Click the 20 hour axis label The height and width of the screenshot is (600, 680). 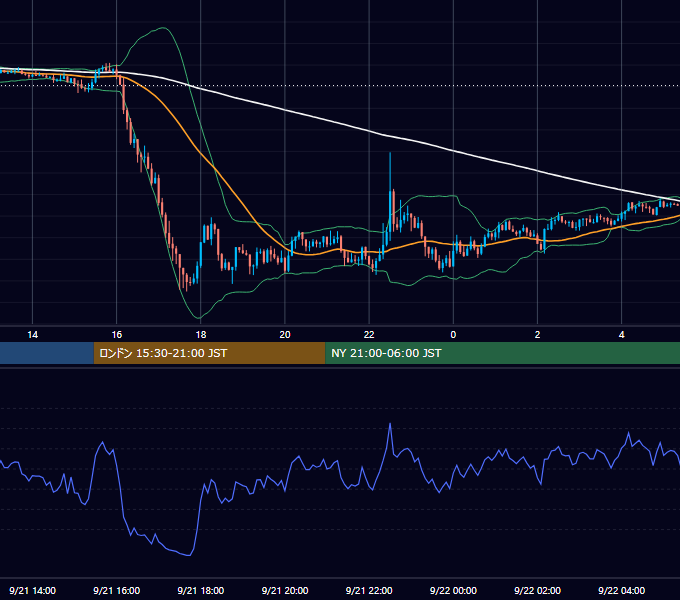point(285,335)
